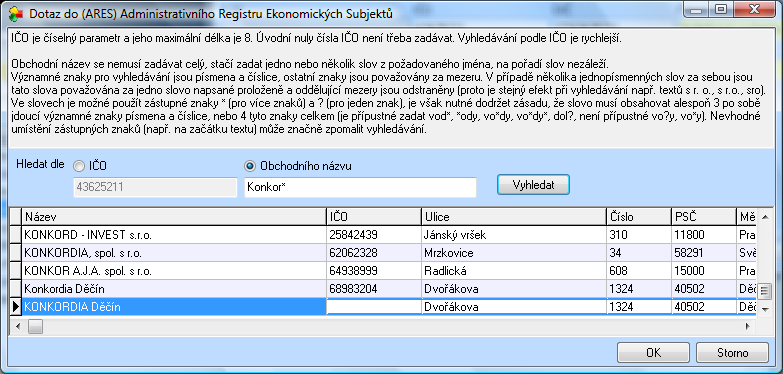The height and width of the screenshot is (374, 783).
Task: Click postal code cell 58291
Action: pyautogui.click(x=704, y=253)
